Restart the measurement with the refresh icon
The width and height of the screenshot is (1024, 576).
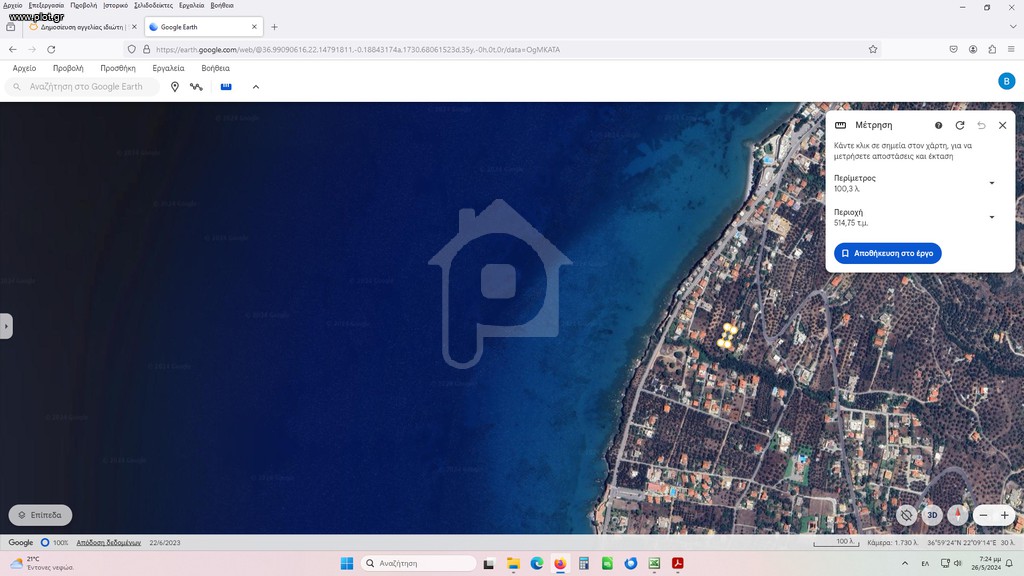click(x=959, y=125)
